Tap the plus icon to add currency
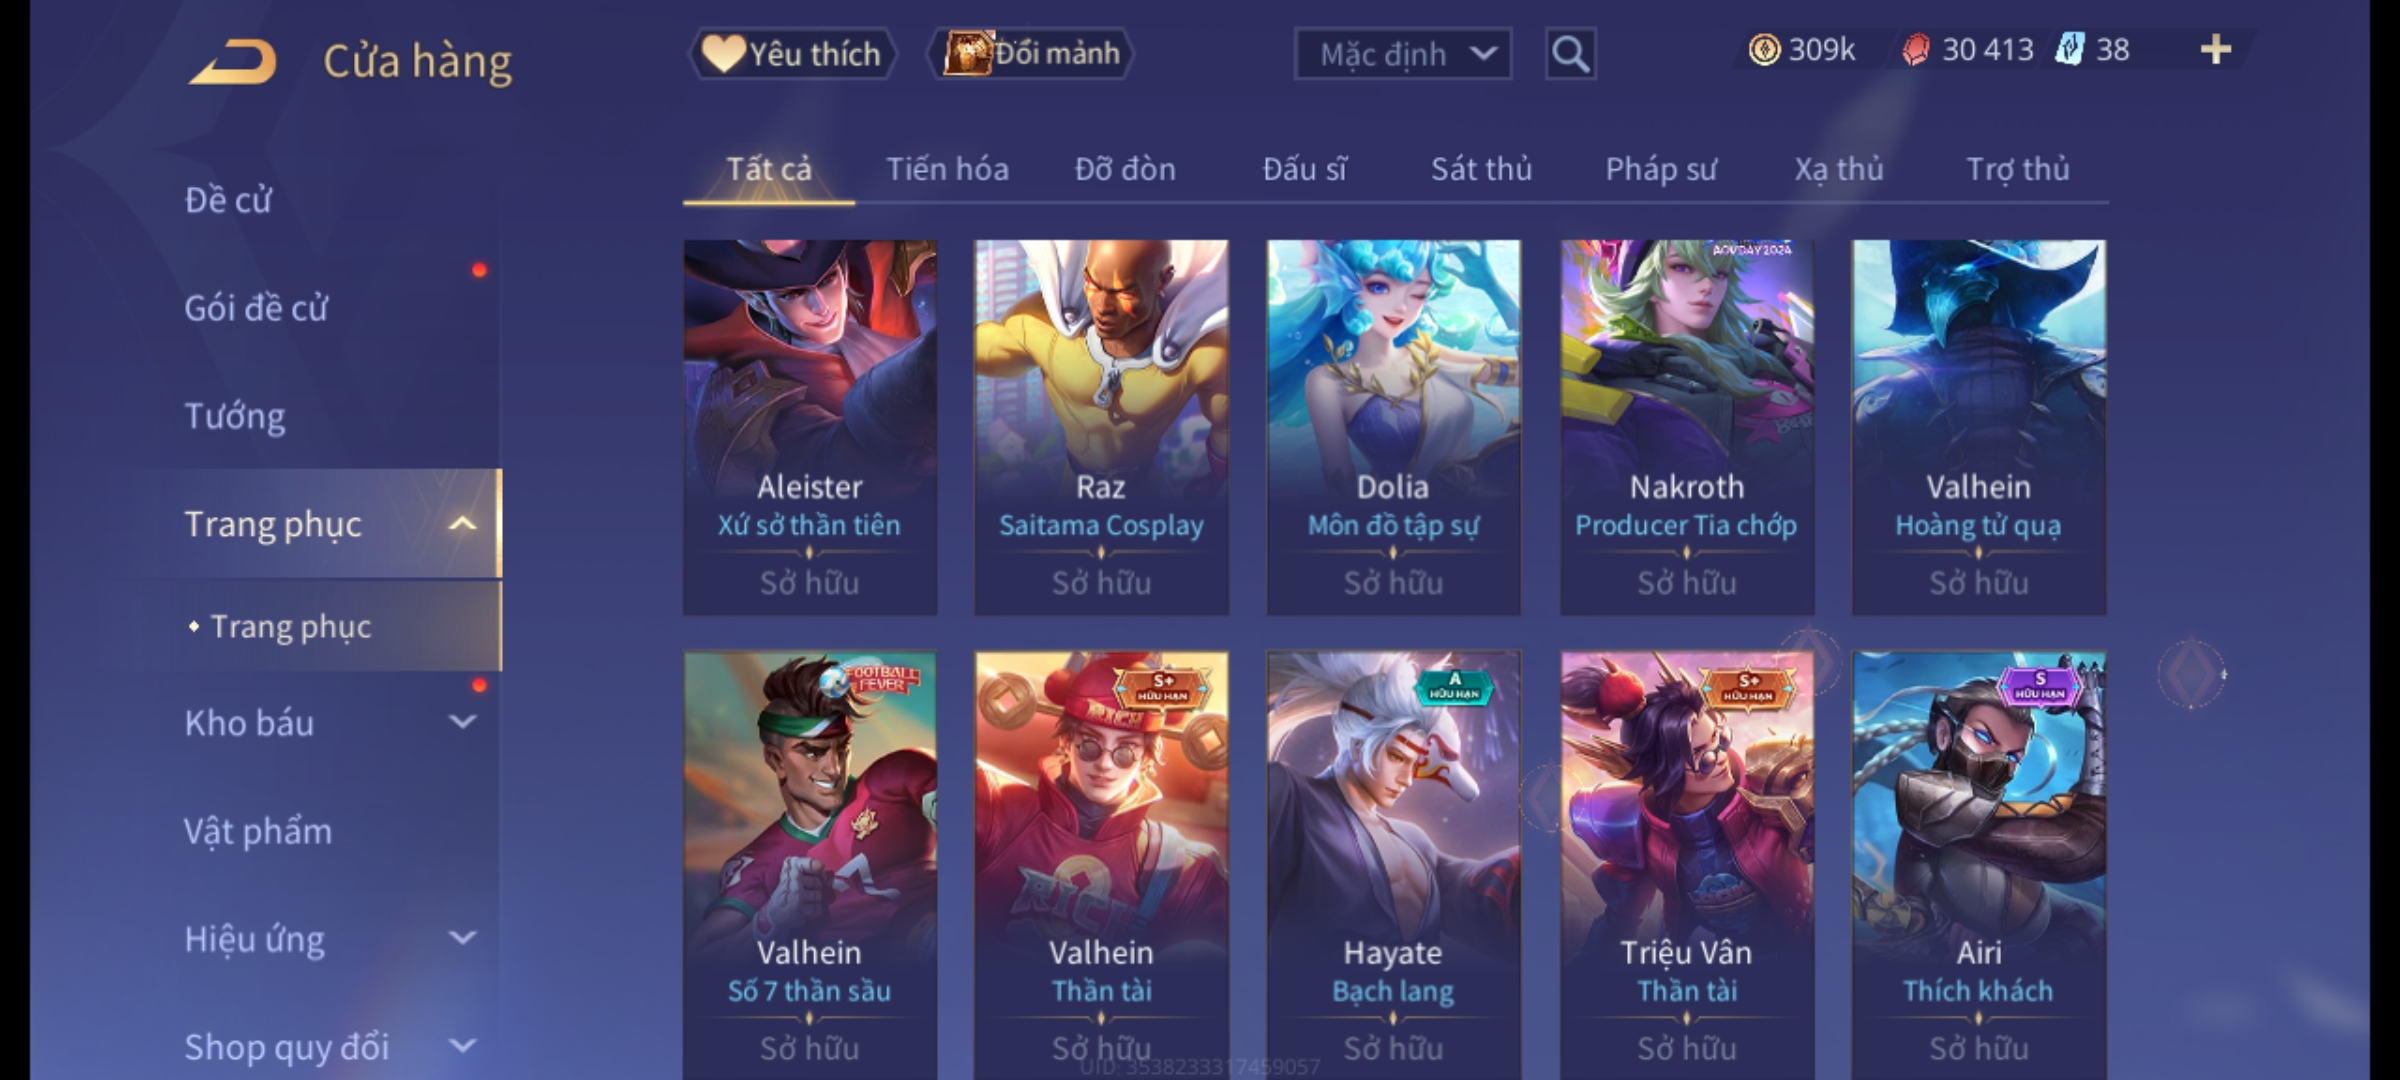This screenshot has width=2400, height=1080. 2216,49
